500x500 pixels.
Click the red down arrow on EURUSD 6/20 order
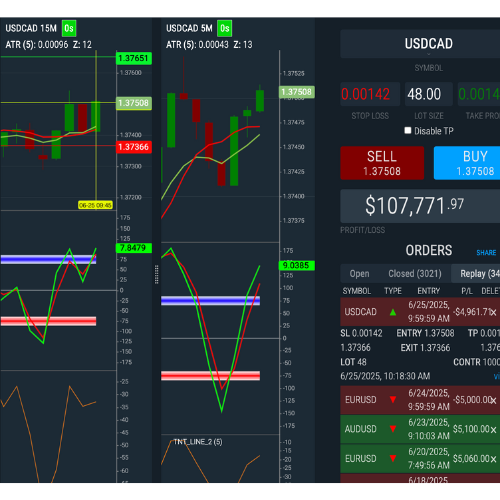click(393, 458)
